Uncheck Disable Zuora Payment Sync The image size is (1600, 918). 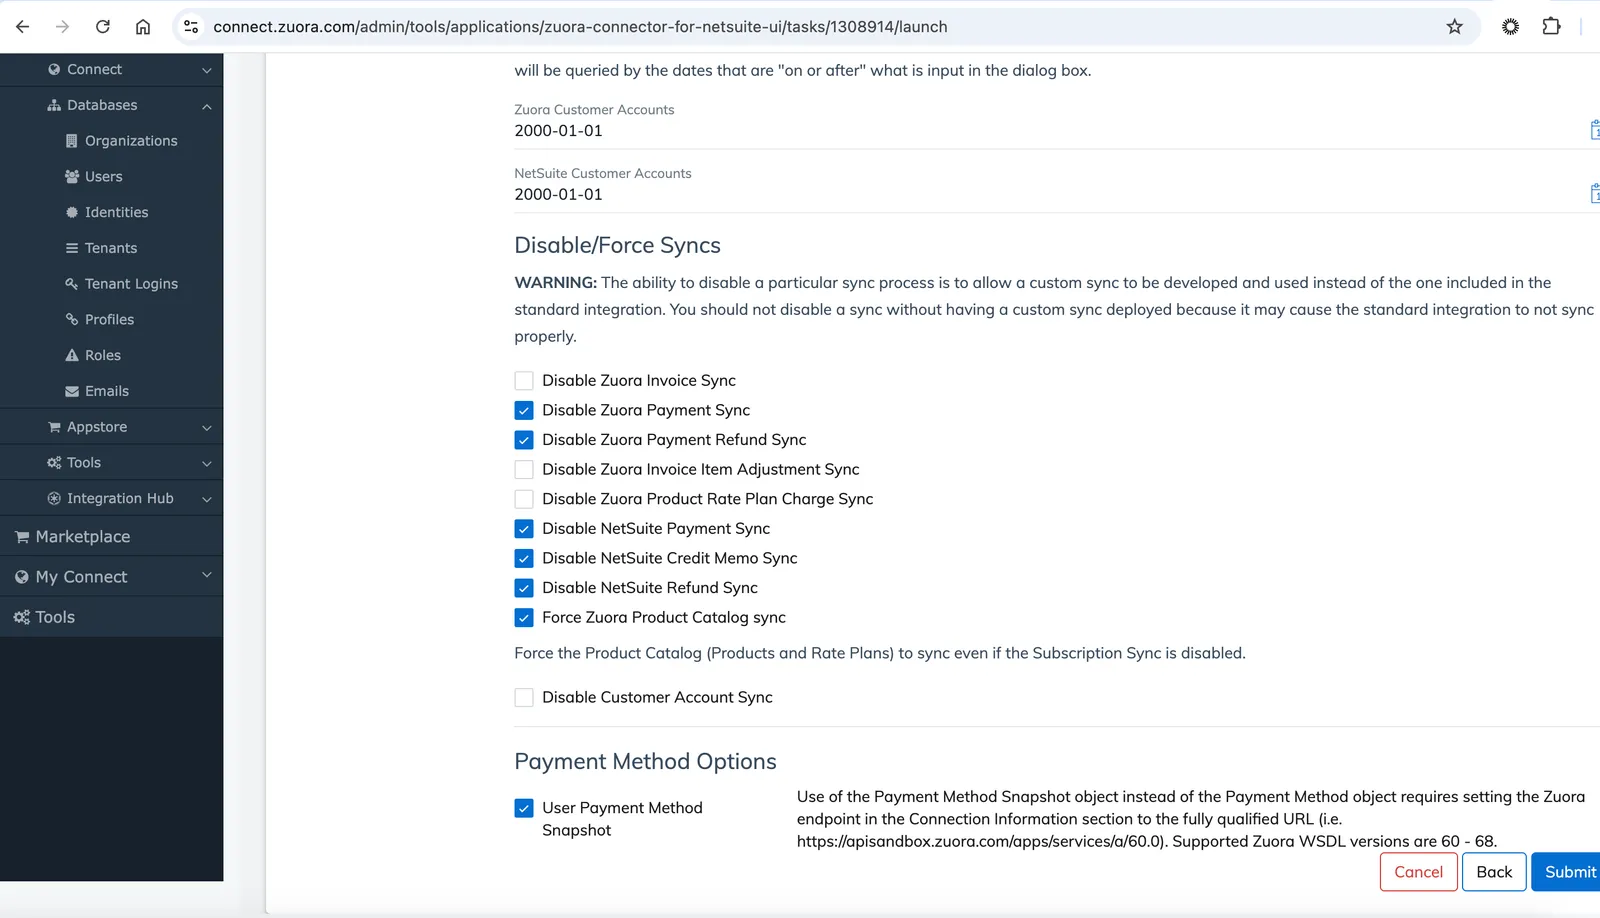[x=524, y=410]
